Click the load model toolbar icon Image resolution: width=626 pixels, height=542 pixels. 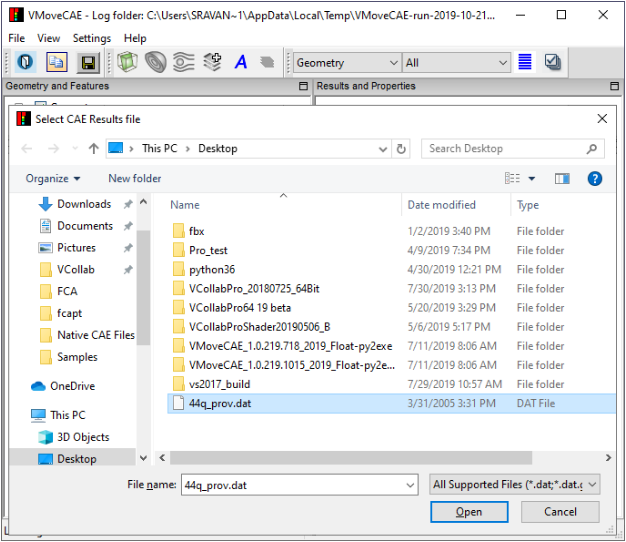pos(26,62)
